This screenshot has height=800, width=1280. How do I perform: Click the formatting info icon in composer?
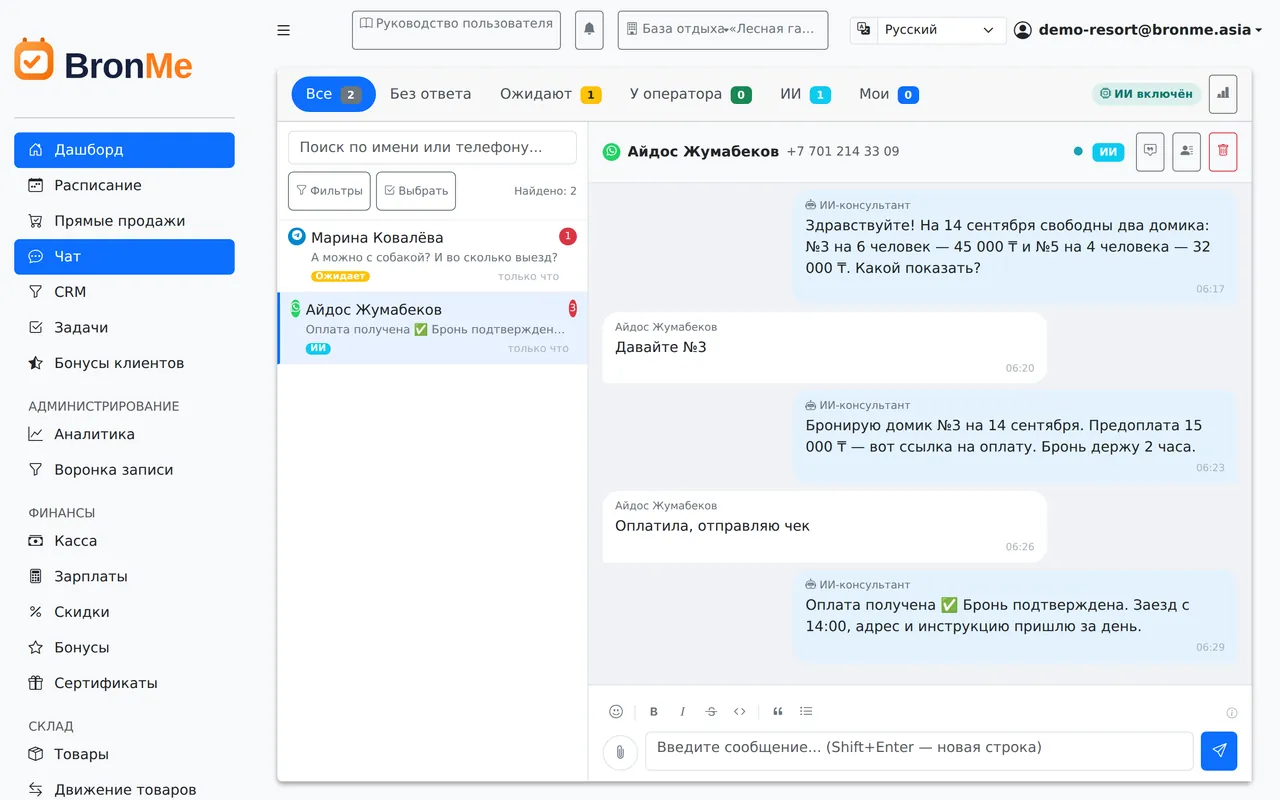tap(1232, 713)
